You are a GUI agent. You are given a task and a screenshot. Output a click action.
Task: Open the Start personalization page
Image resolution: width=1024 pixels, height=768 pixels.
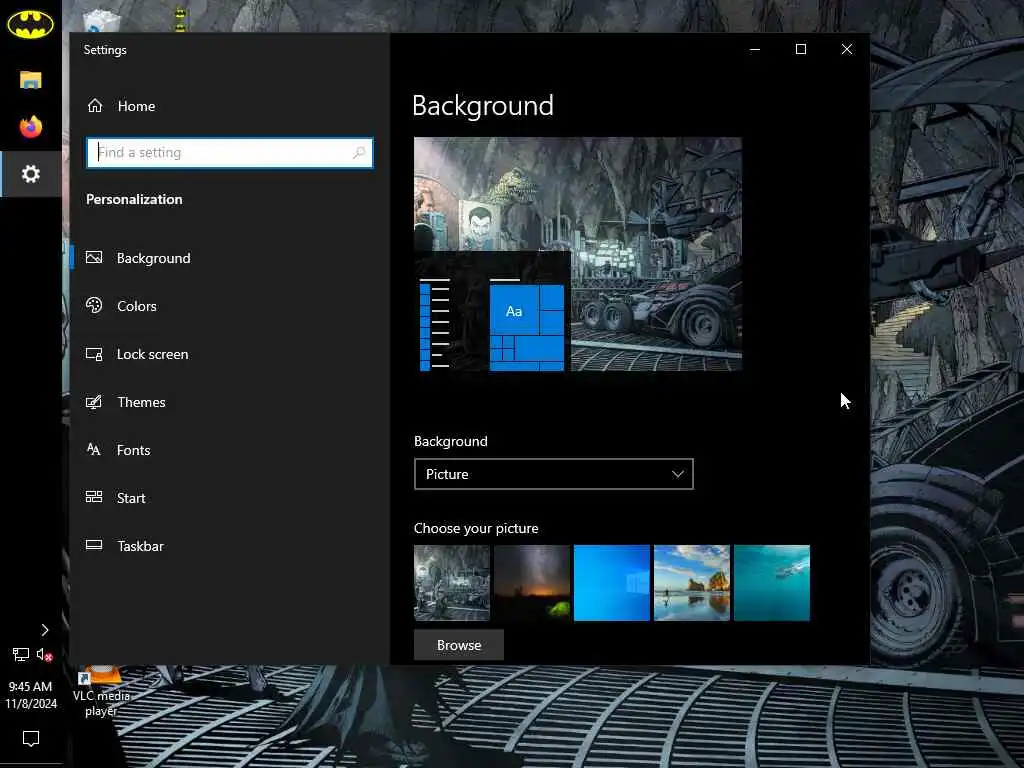[131, 498]
